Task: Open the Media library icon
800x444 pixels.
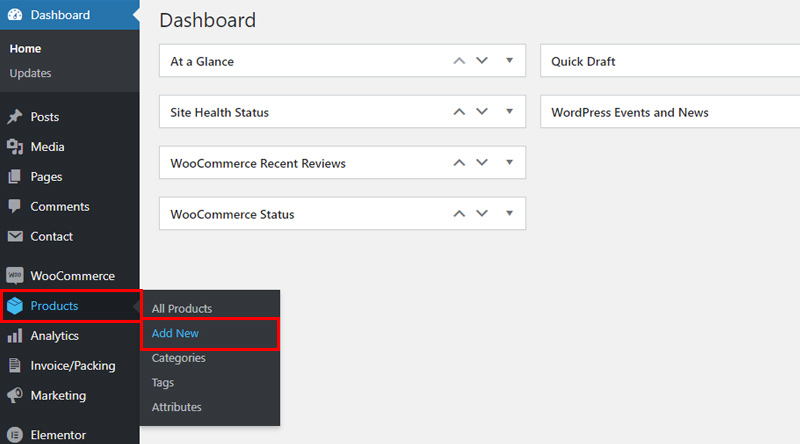Action: click(15, 147)
